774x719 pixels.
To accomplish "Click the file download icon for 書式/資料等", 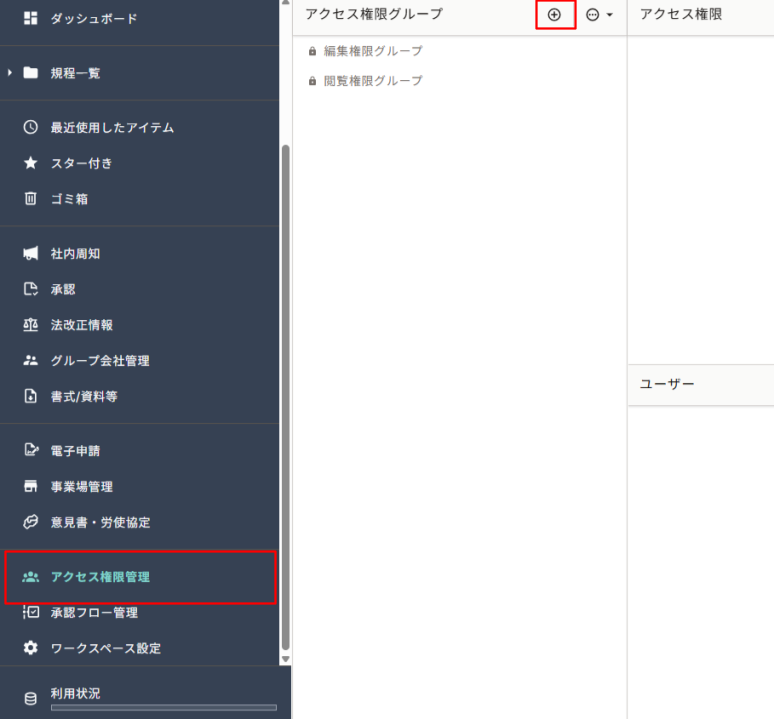I will point(31,396).
